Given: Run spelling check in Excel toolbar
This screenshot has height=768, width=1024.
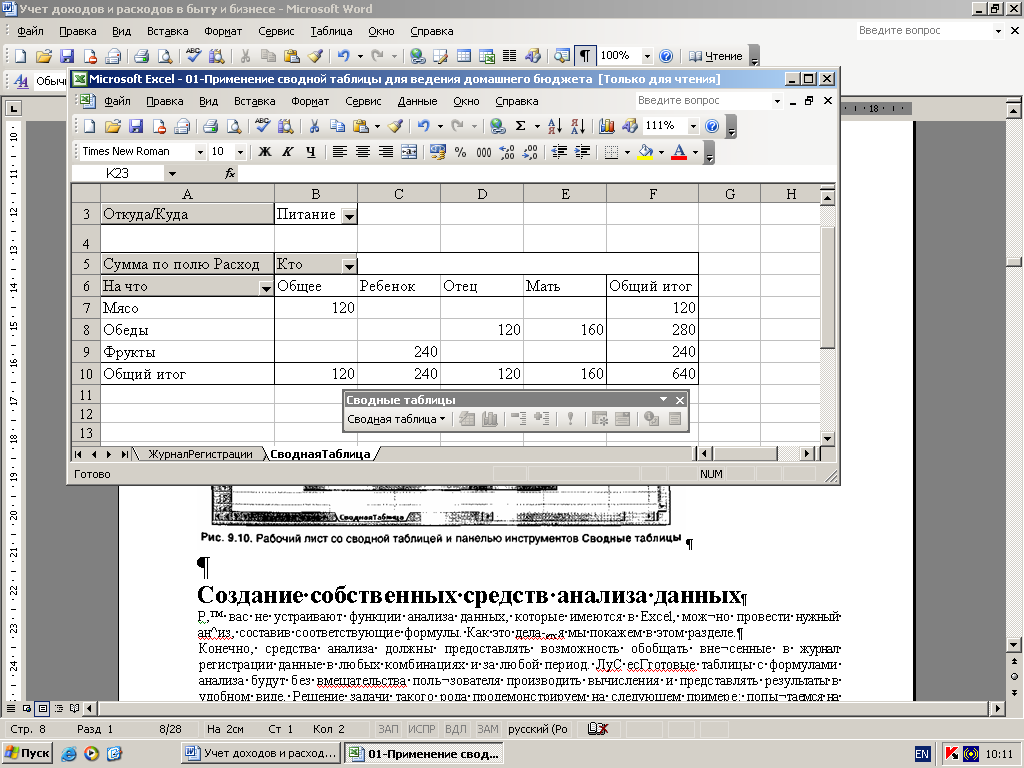Looking at the screenshot, I should [263, 126].
